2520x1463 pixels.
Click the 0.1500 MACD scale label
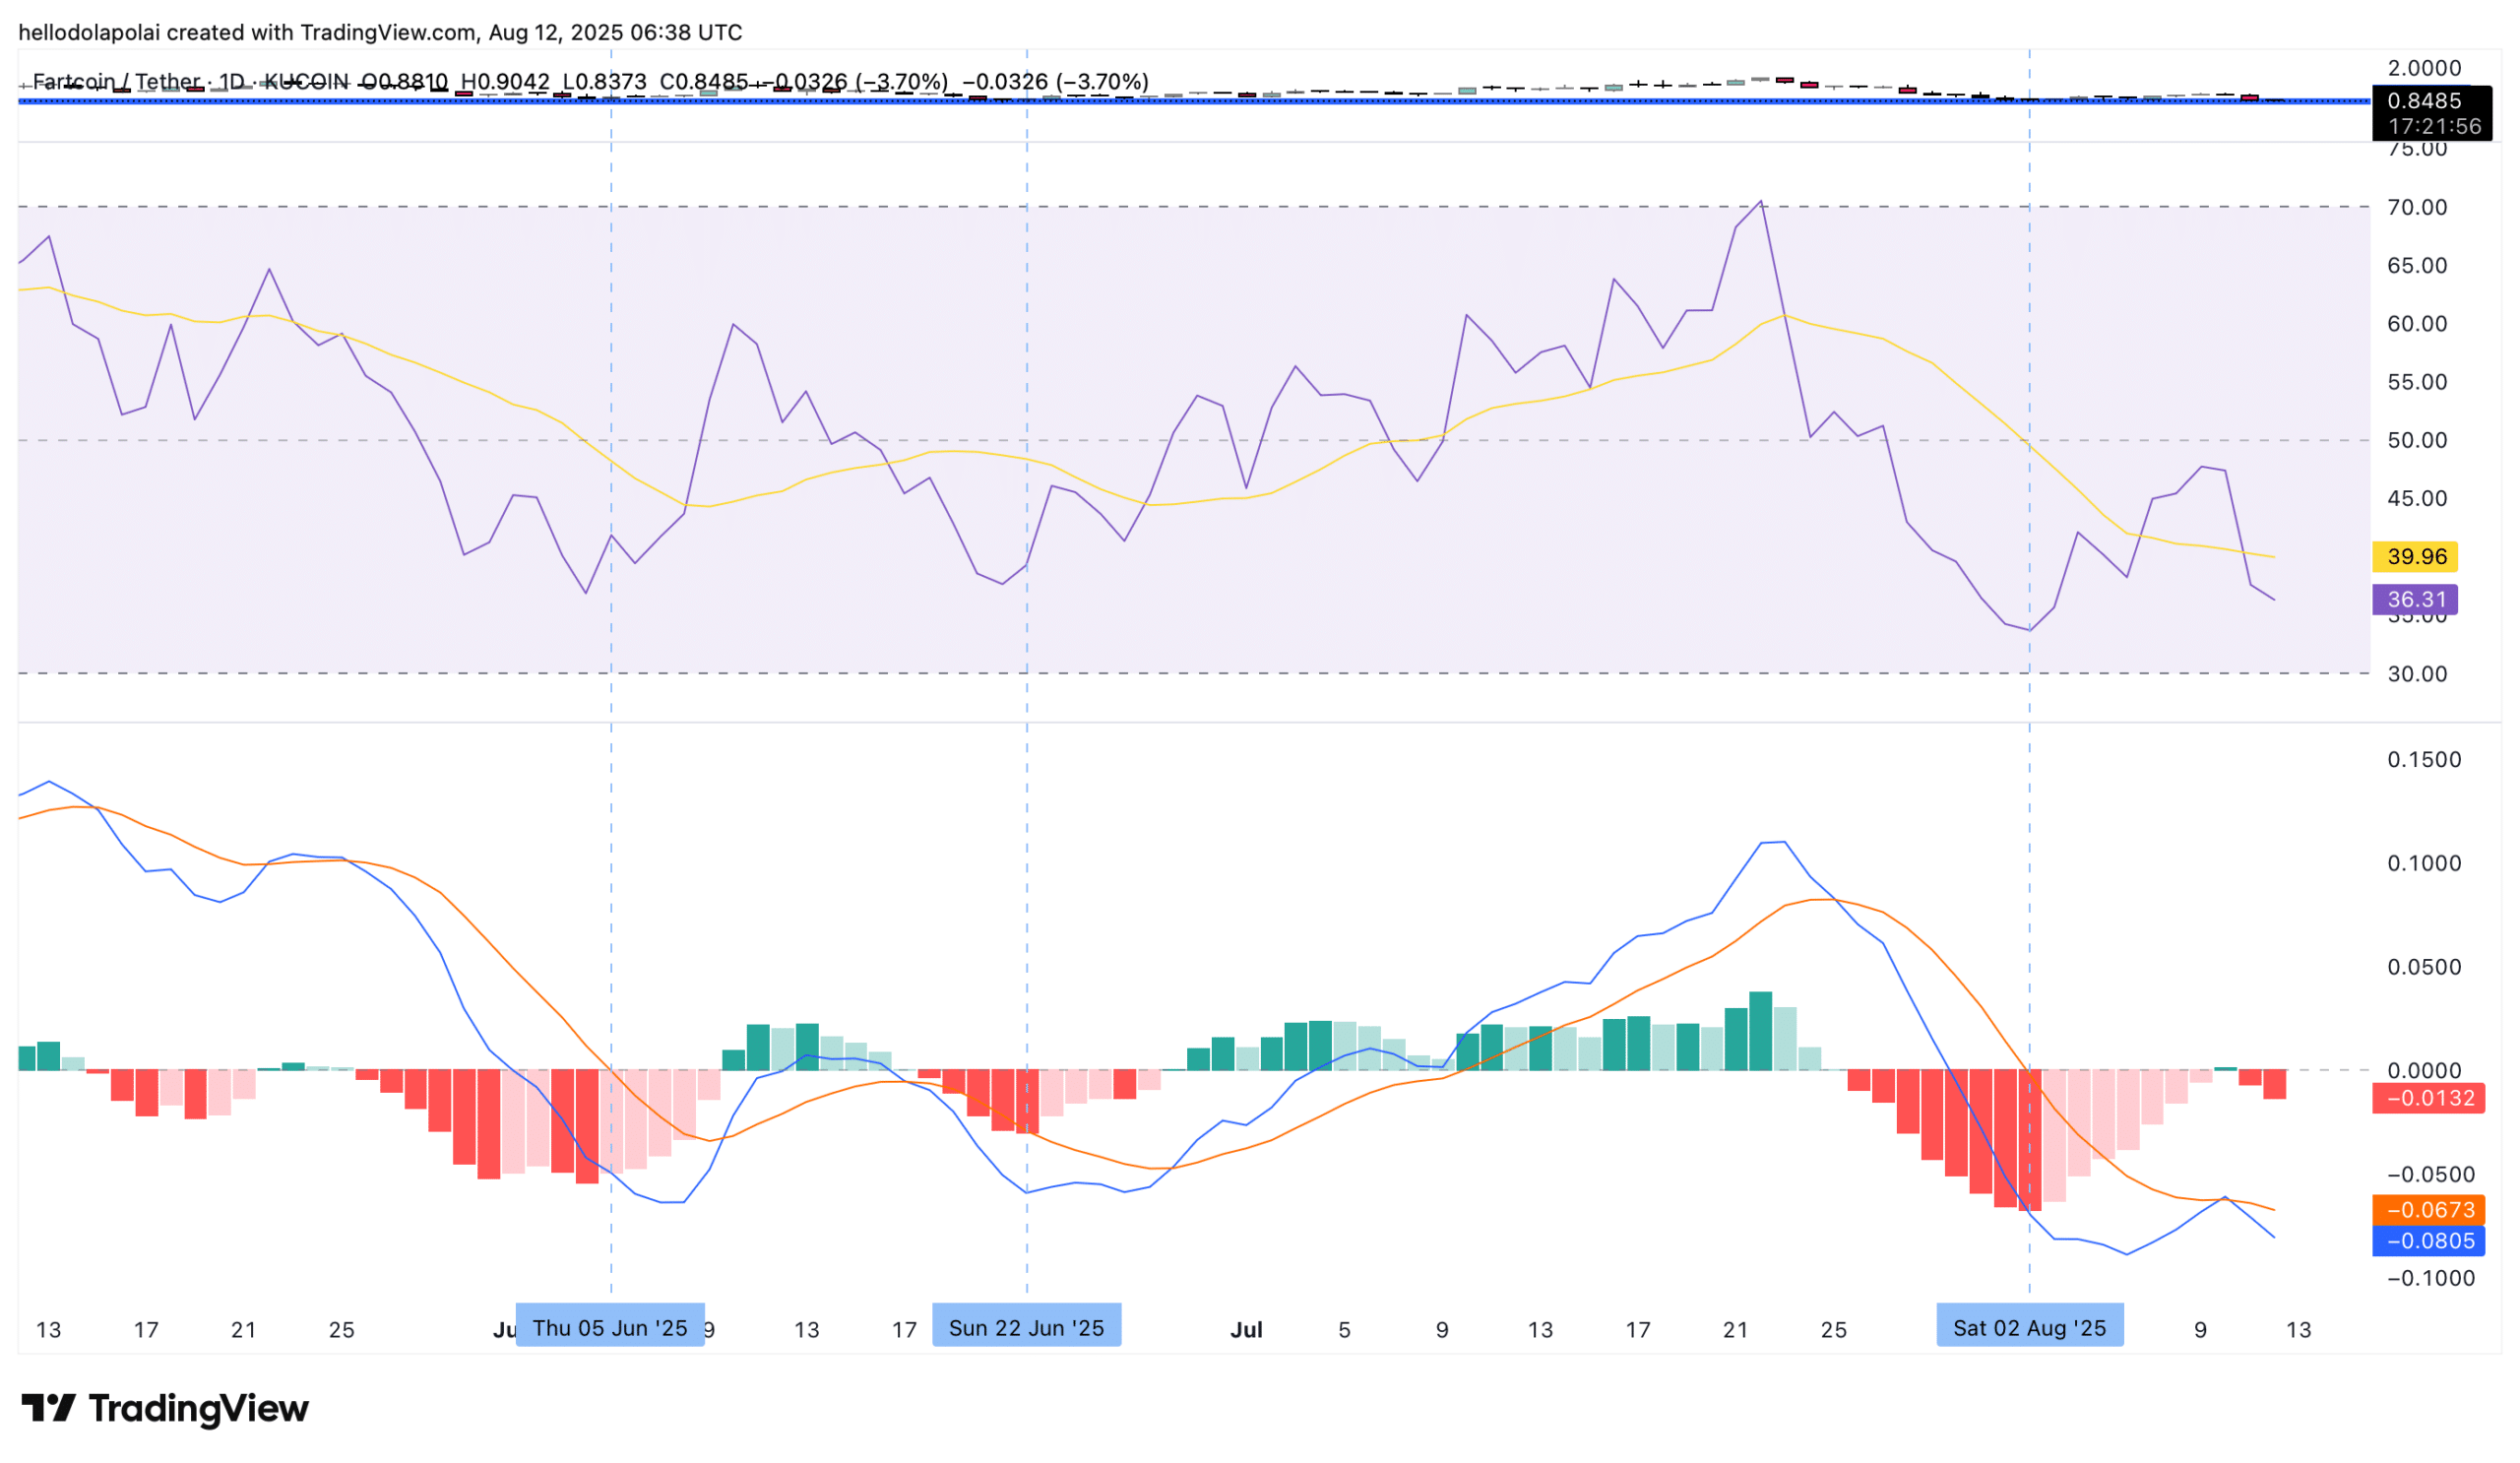2424,760
